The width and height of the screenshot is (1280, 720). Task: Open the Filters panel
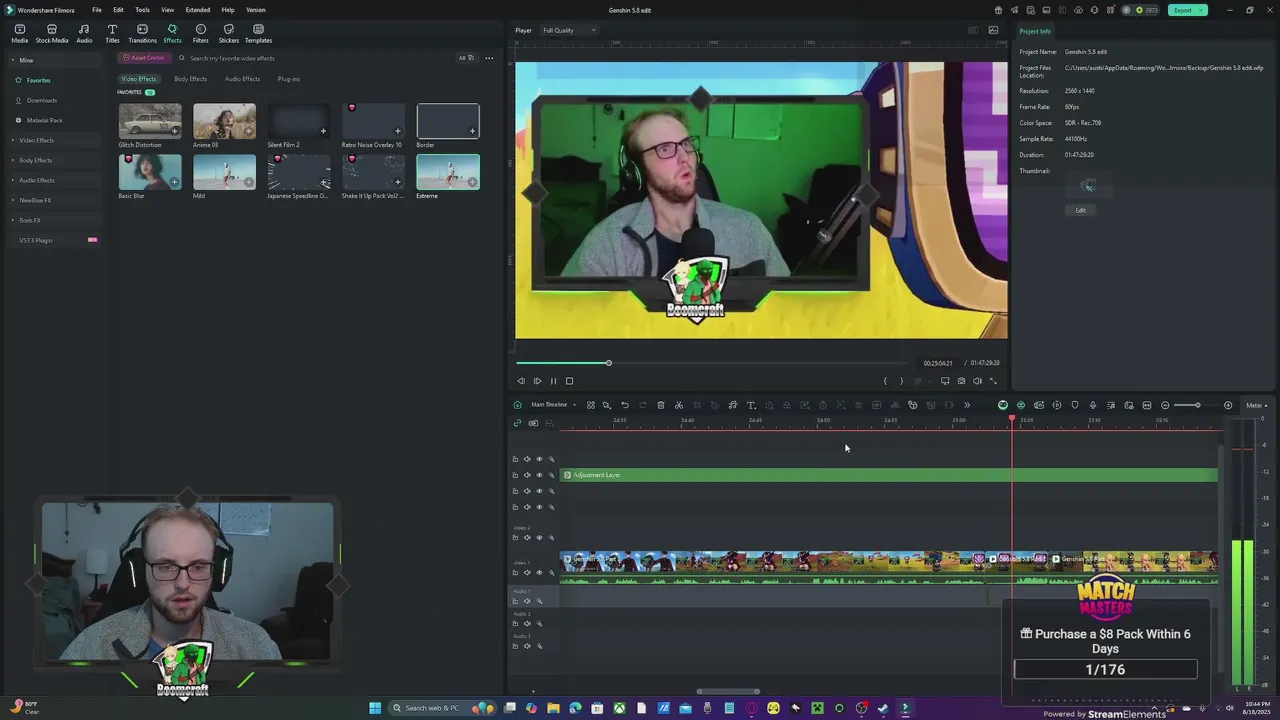pos(200,33)
